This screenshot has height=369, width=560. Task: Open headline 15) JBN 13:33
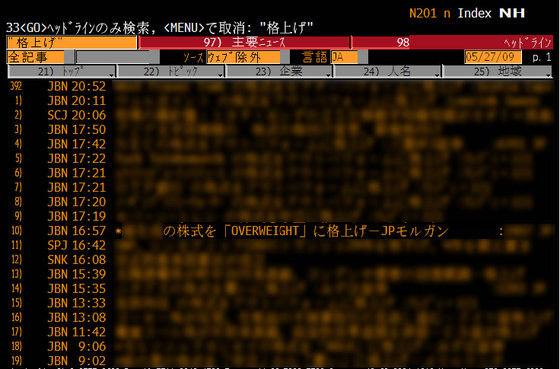point(280,303)
